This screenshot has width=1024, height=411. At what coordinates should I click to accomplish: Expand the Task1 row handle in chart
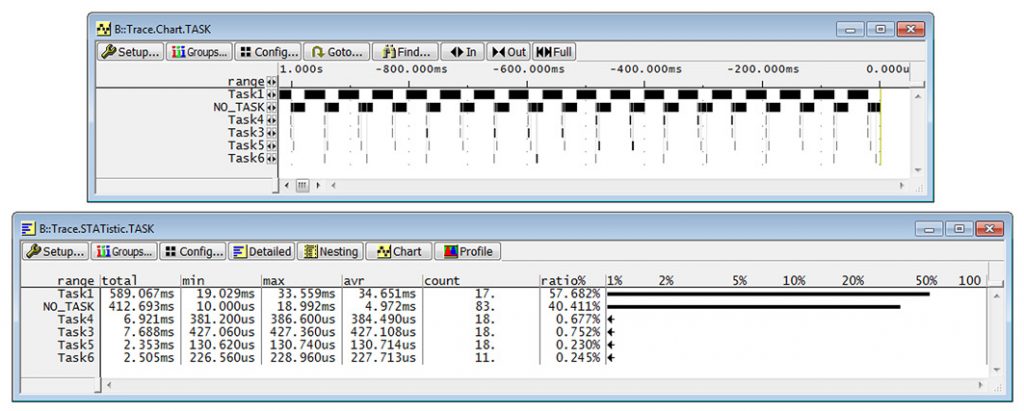tap(271, 94)
